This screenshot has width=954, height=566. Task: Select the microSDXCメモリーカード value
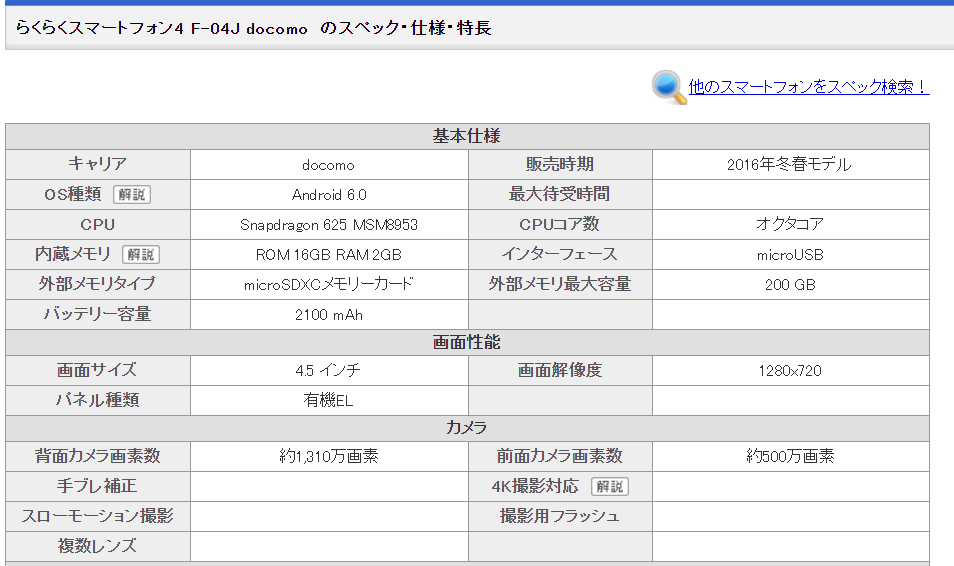tap(329, 284)
